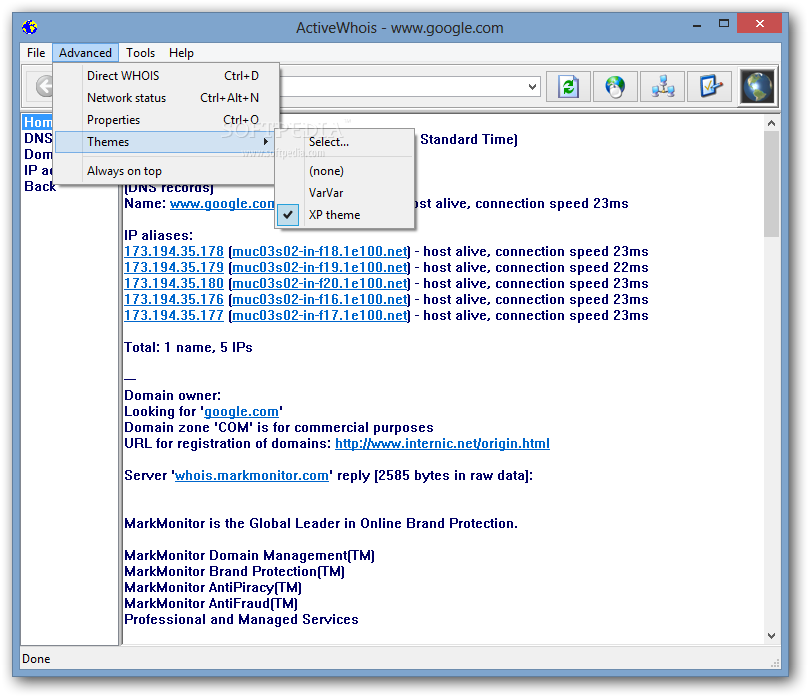This screenshot has width=809, height=697.
Task: Open the 173.194.35.180 IP link
Action: pos(174,284)
